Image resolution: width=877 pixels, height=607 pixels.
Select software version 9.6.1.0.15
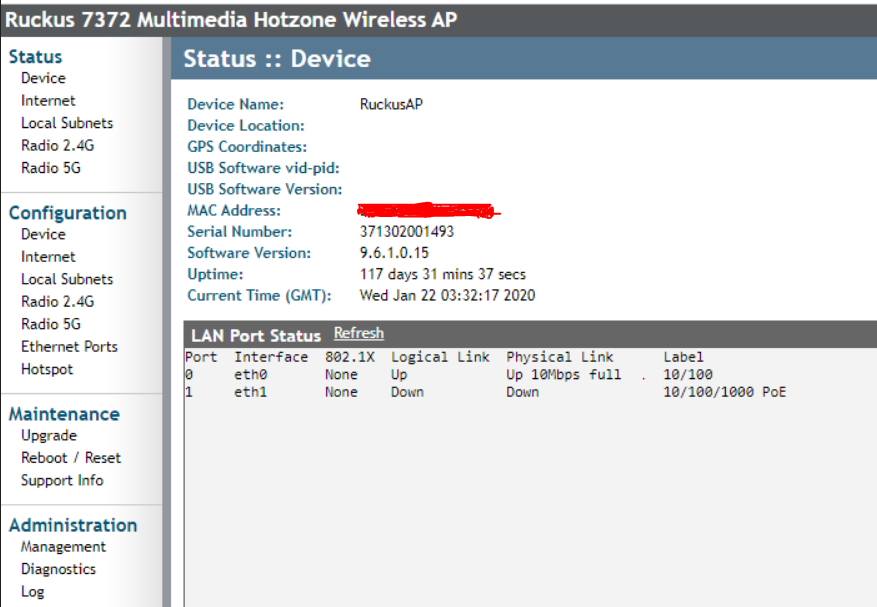coord(394,253)
